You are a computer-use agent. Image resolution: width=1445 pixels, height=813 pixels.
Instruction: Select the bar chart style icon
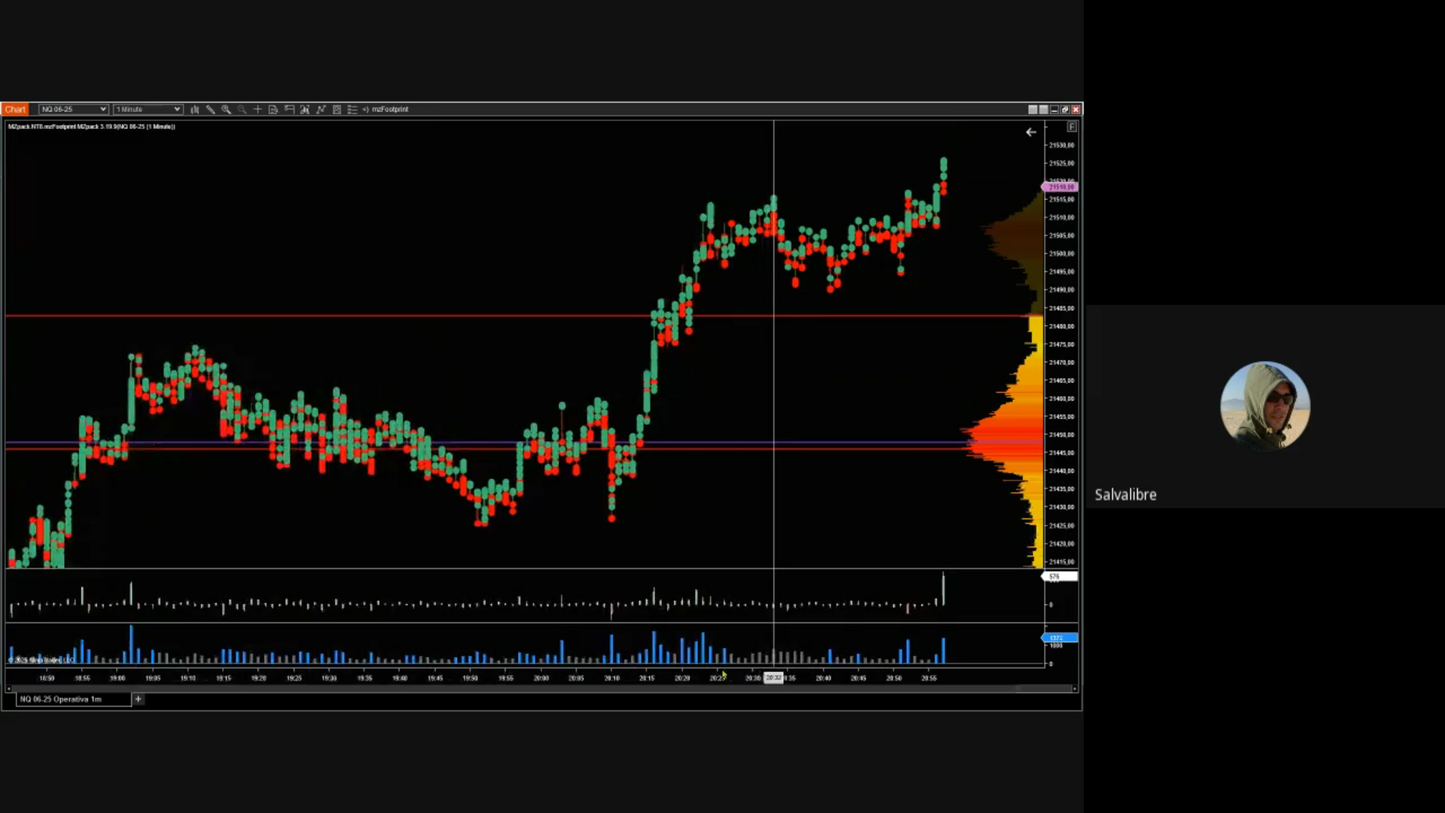195,109
